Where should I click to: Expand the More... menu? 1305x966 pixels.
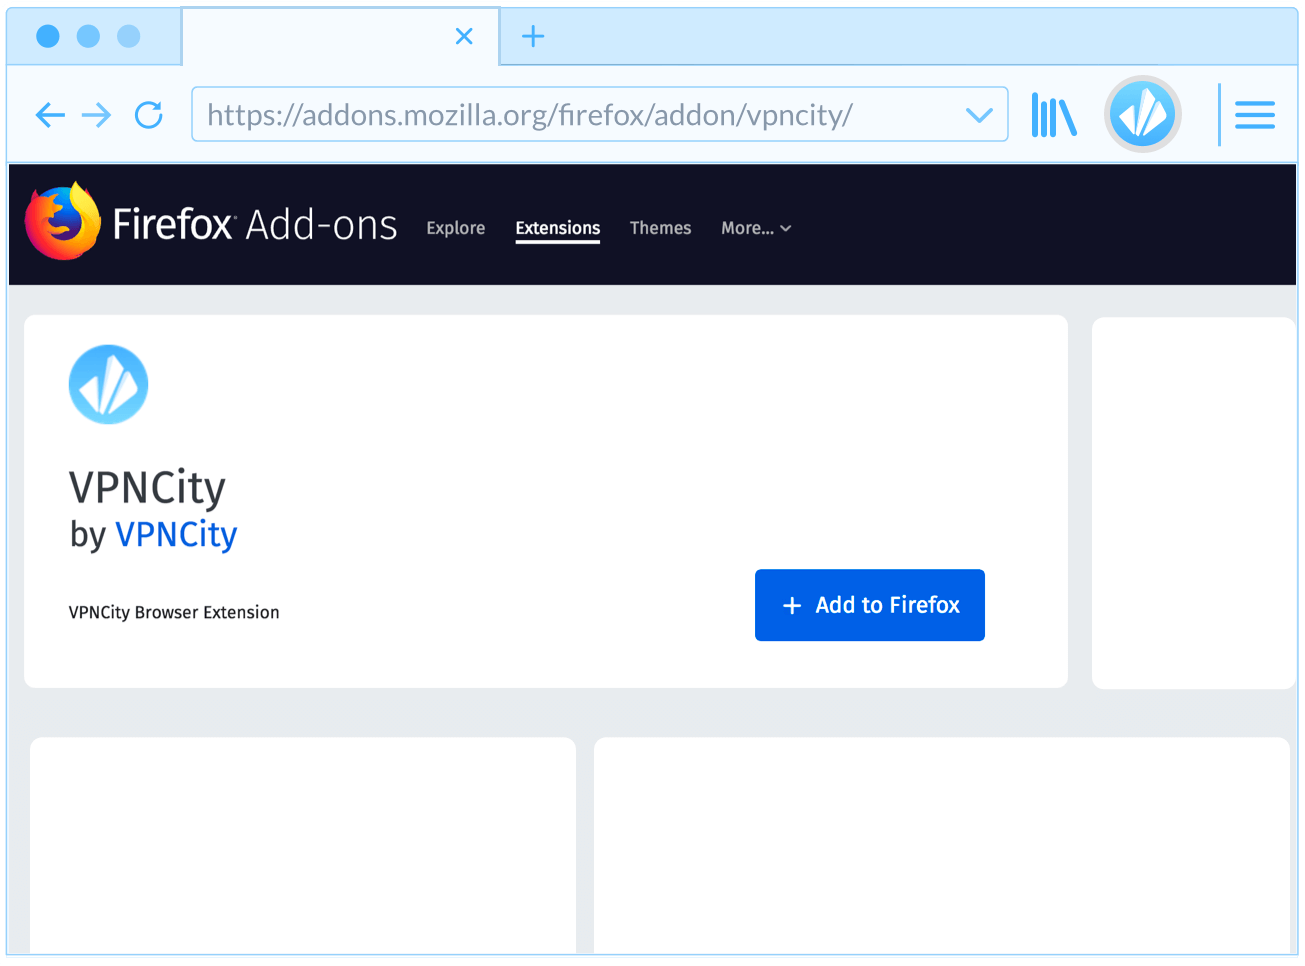pos(756,228)
